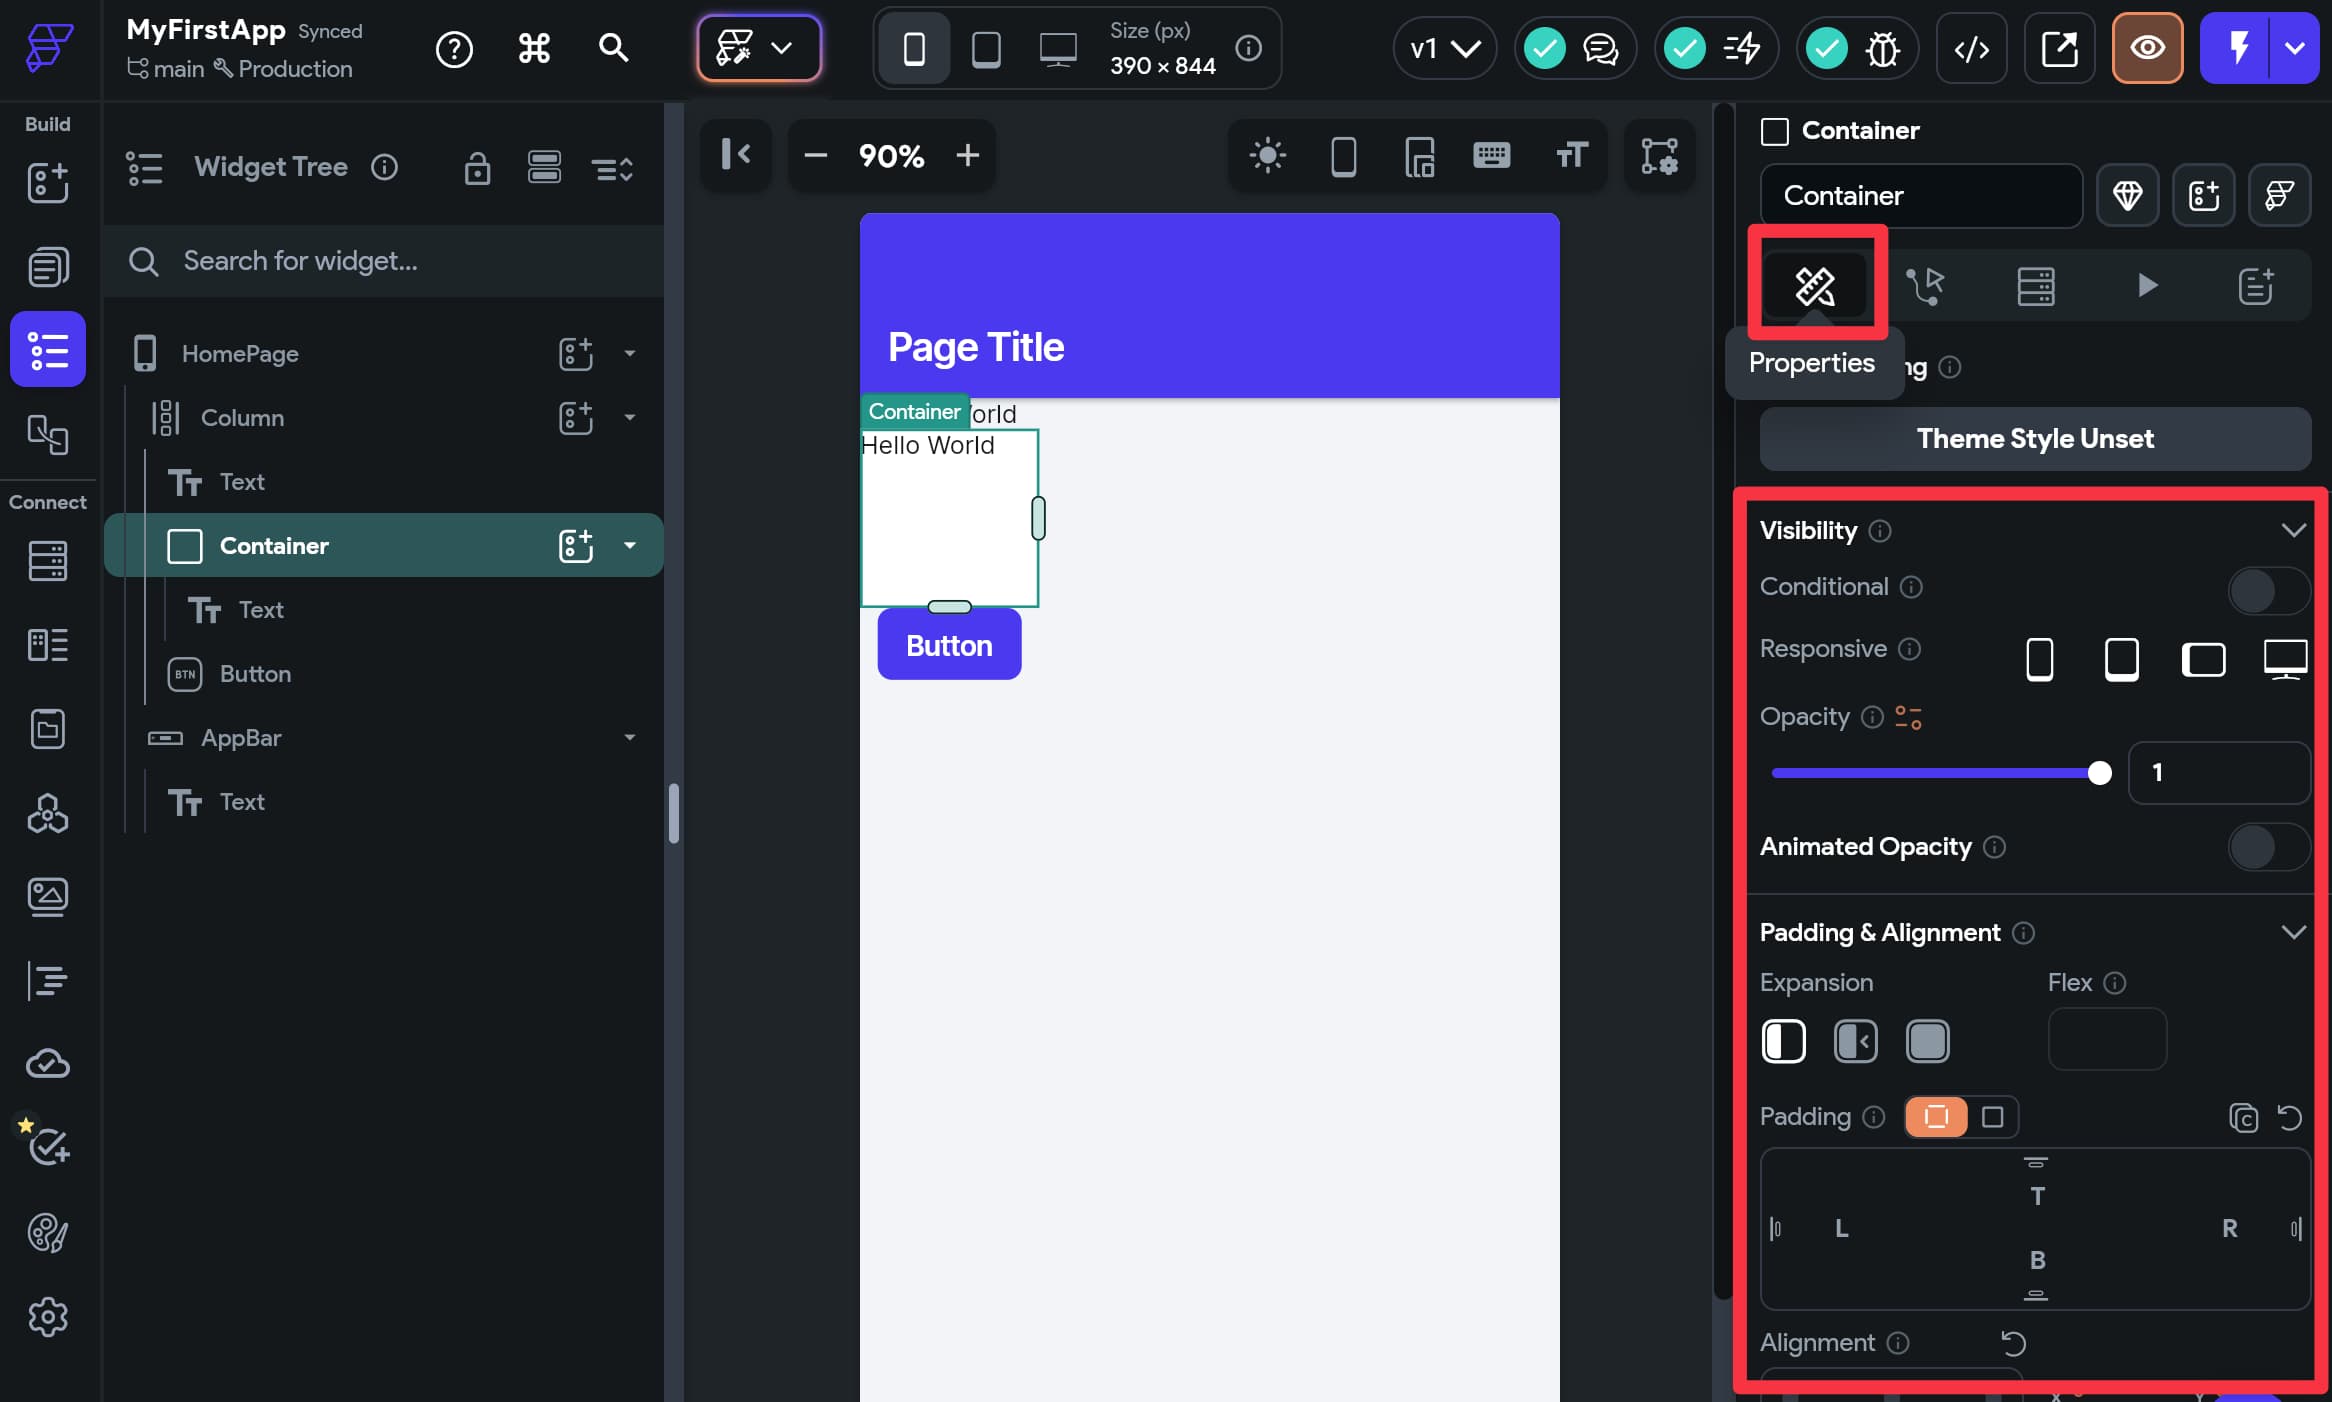
Task: Open the v1 version dropdown
Action: click(x=1444, y=48)
